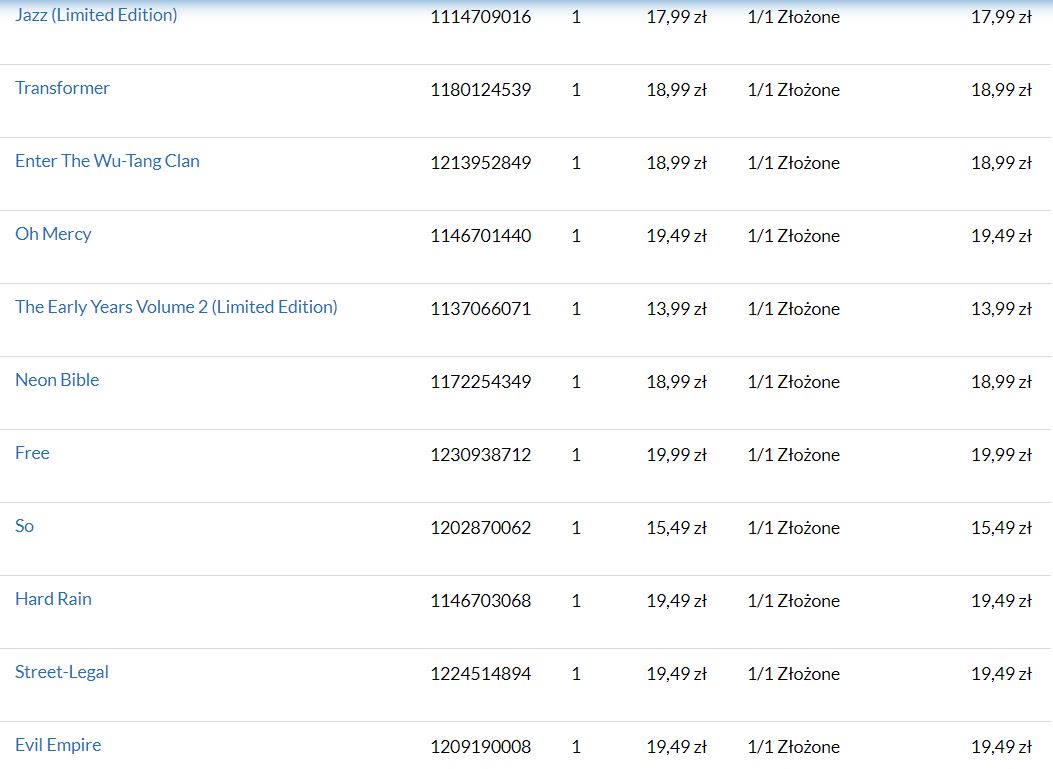1053x769 pixels.
Task: Click the 19,49 zł total for Street-Legal row
Action: pyautogui.click(x=1001, y=674)
